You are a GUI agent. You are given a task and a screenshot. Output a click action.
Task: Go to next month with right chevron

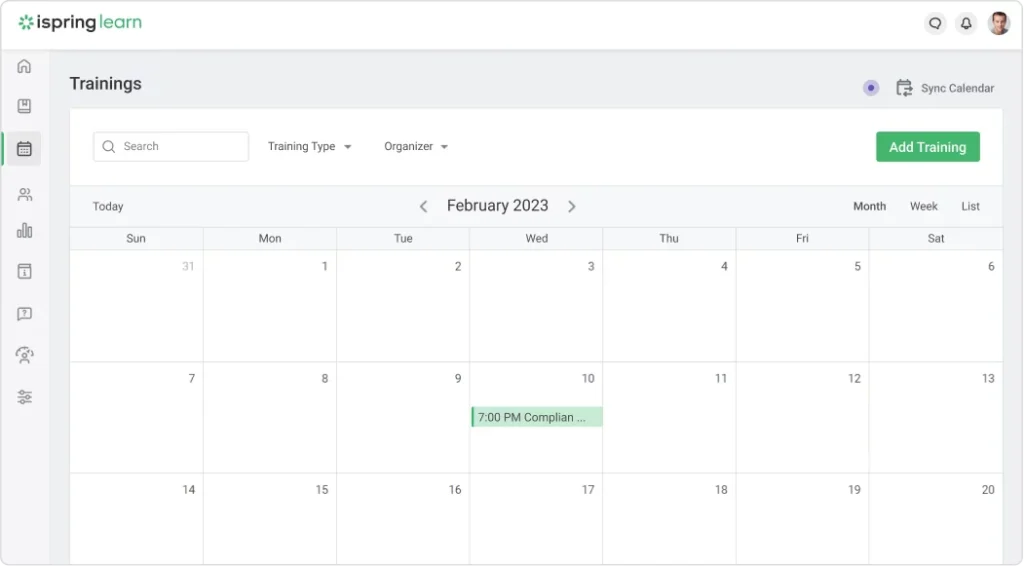point(571,206)
